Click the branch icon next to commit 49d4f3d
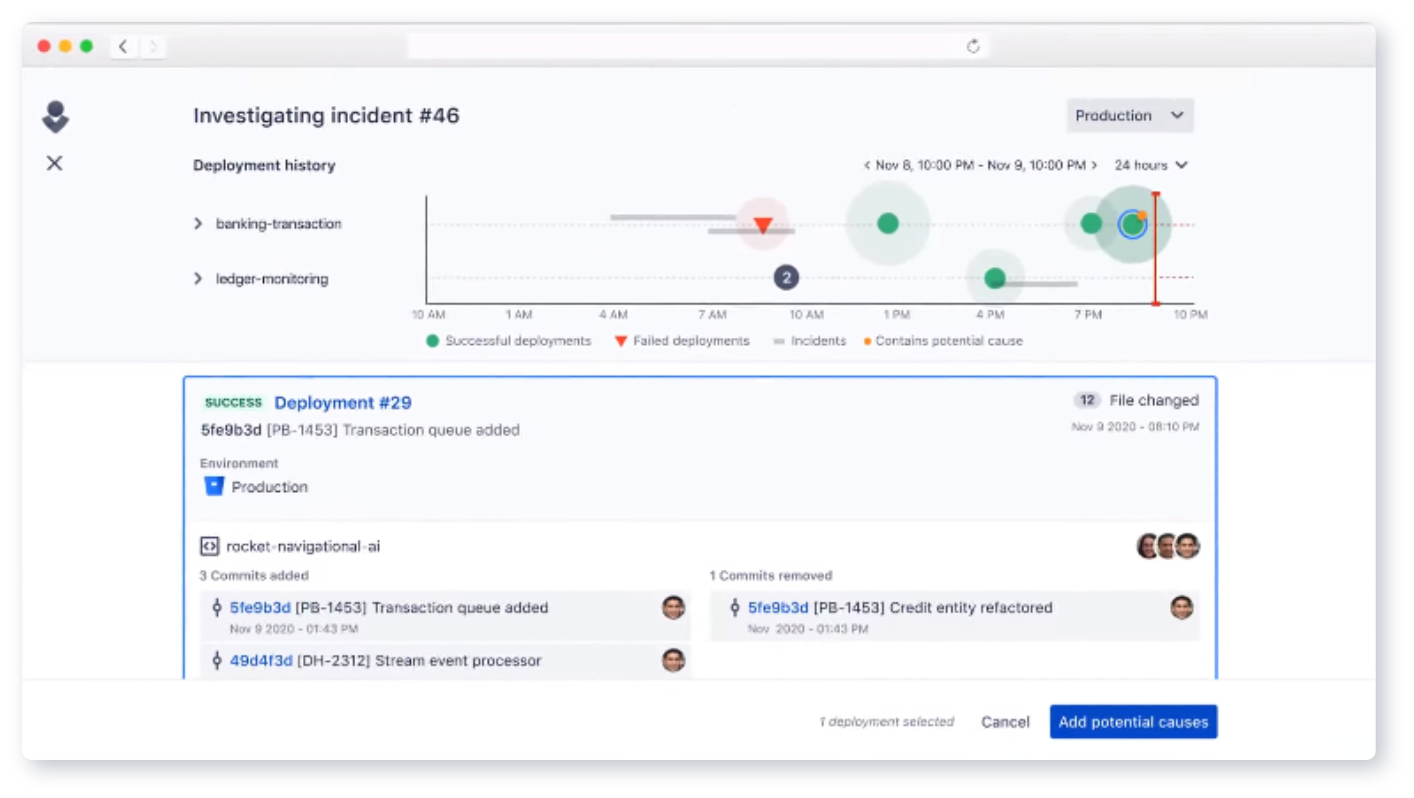 (x=217, y=660)
